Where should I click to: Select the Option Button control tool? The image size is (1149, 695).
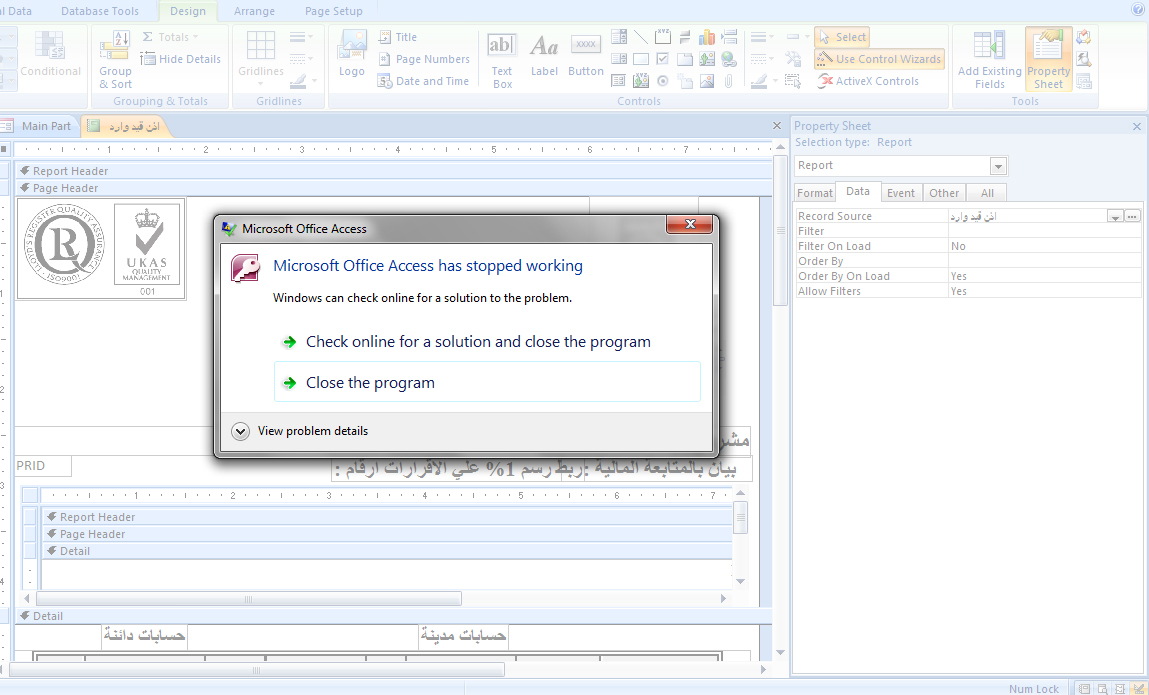point(663,81)
